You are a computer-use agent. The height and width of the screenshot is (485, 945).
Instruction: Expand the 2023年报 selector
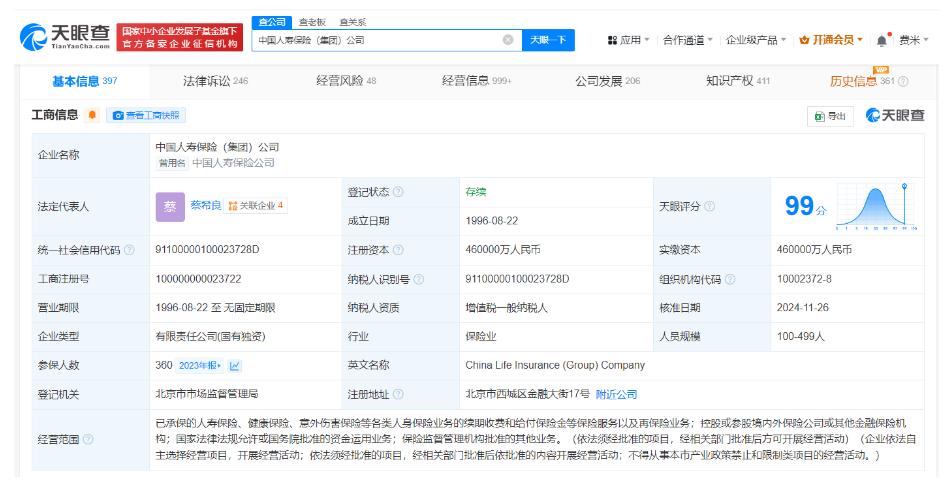point(200,366)
